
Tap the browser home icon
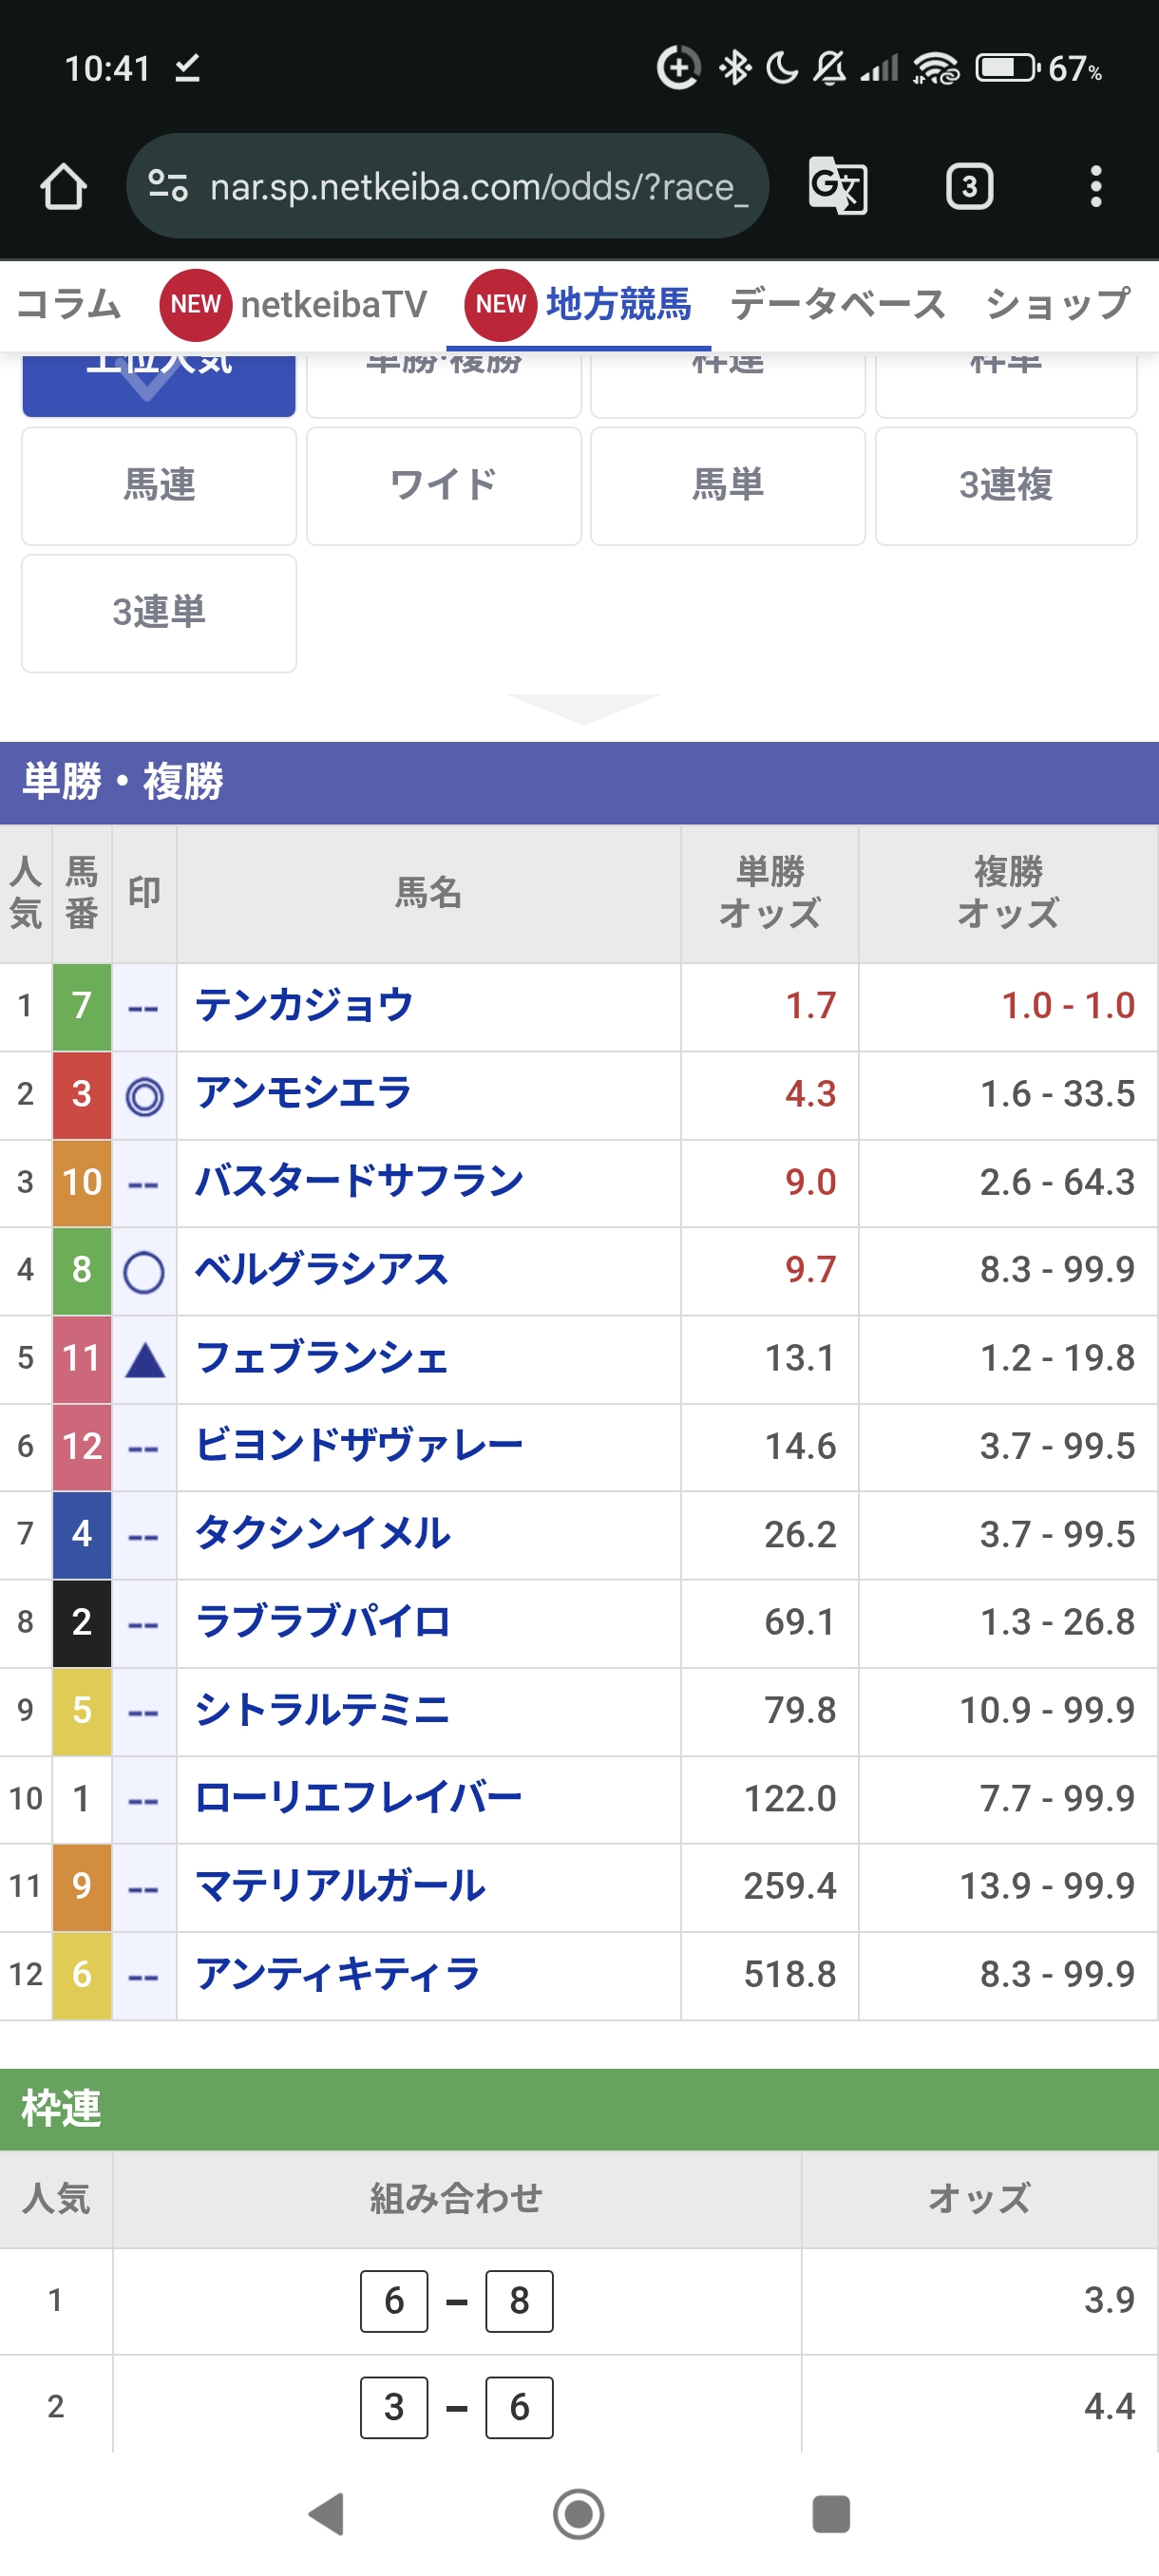tap(63, 186)
